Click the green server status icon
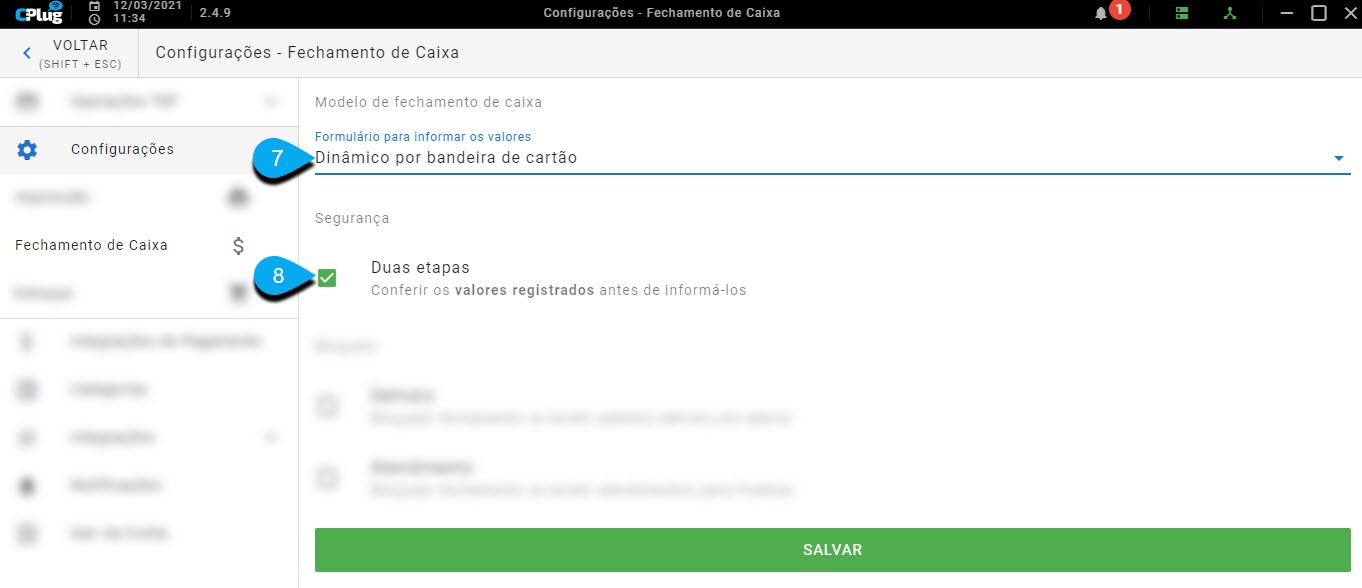1362x588 pixels. (x=1182, y=14)
